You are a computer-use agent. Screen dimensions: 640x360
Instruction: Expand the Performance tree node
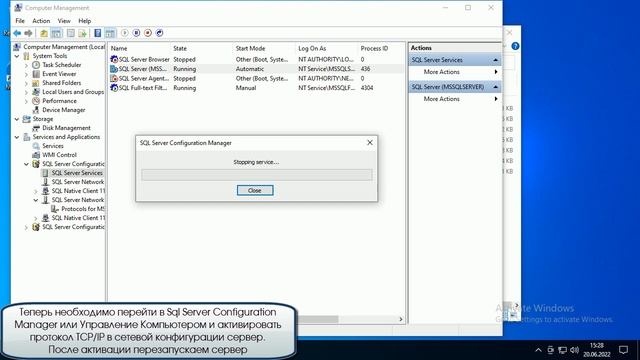point(26,101)
